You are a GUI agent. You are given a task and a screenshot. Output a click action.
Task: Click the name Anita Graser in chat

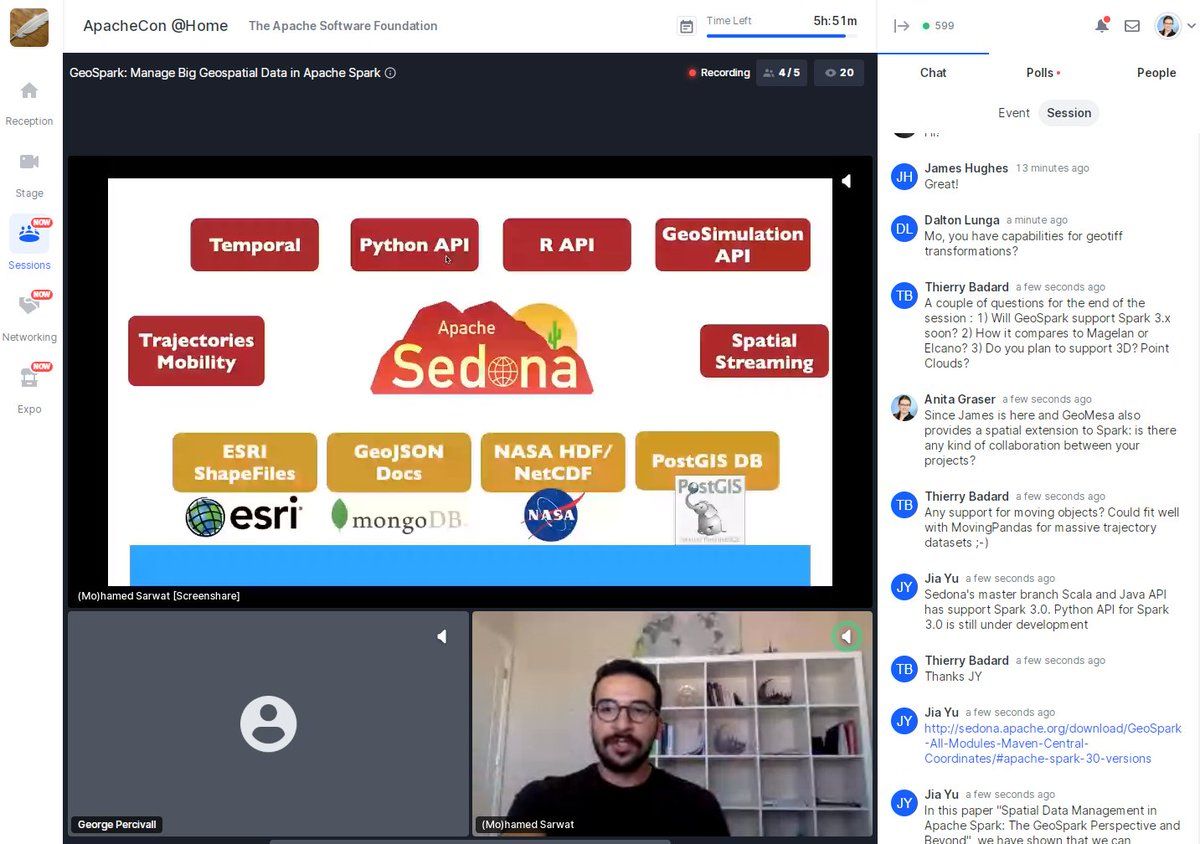click(959, 399)
